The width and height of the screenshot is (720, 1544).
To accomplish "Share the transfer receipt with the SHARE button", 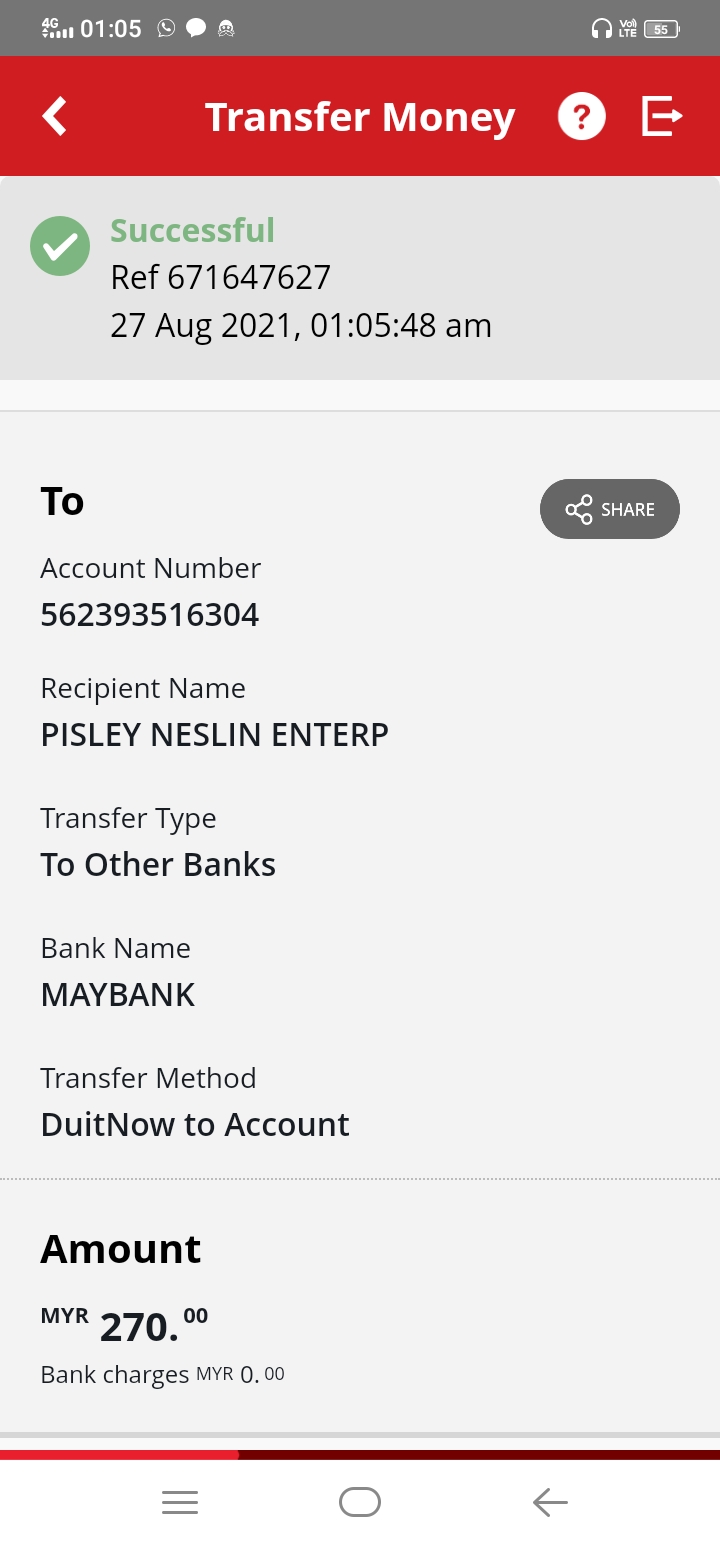I will [610, 509].
